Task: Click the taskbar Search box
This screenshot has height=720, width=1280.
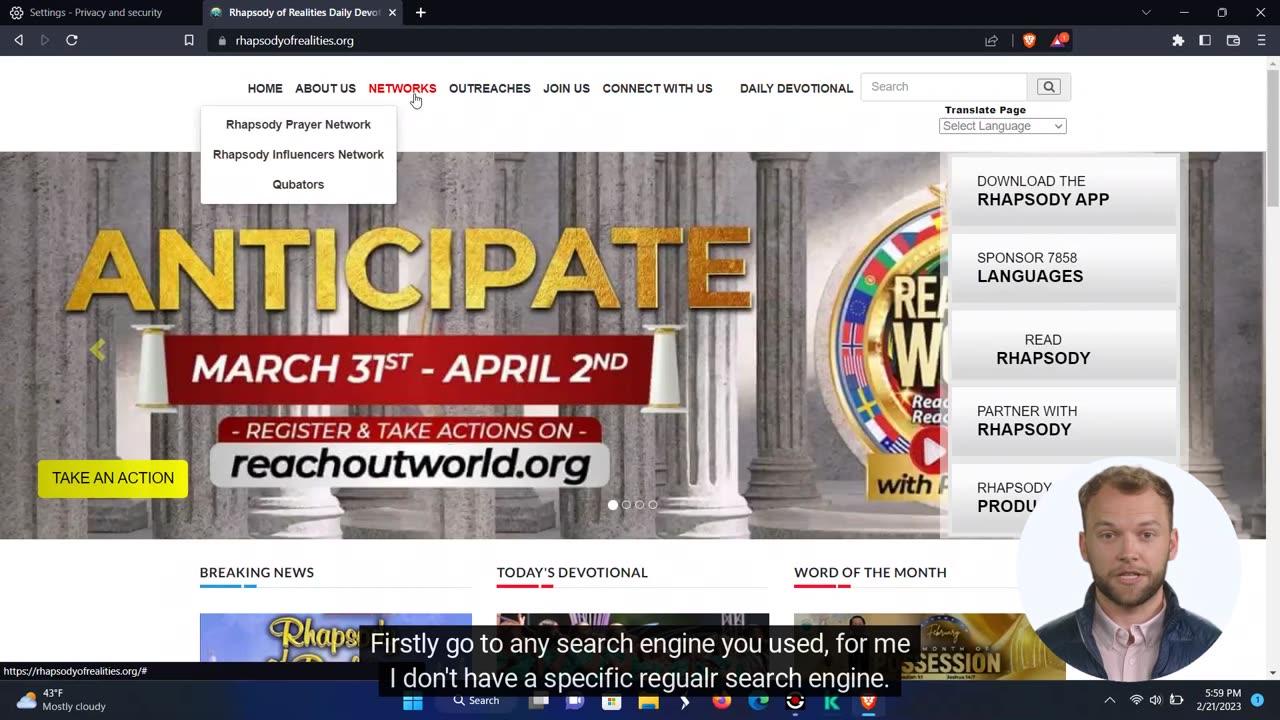Action: click(476, 700)
